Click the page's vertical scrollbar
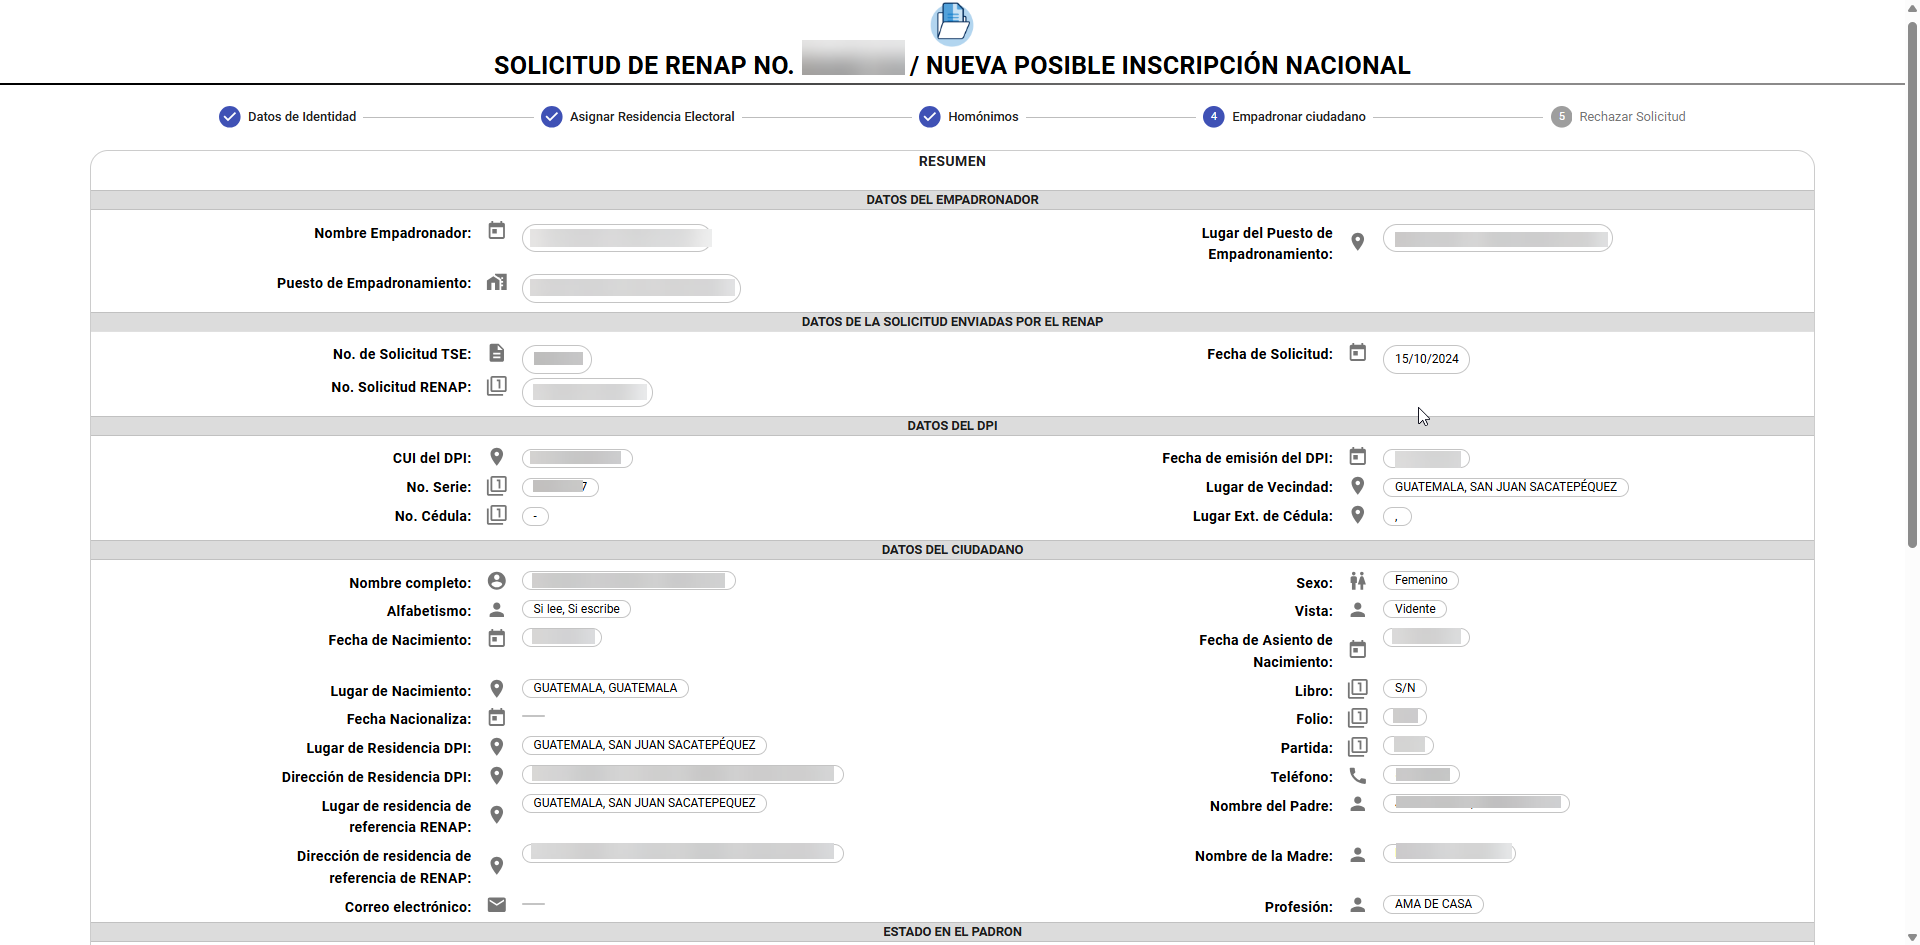The image size is (1920, 945). (x=1912, y=280)
